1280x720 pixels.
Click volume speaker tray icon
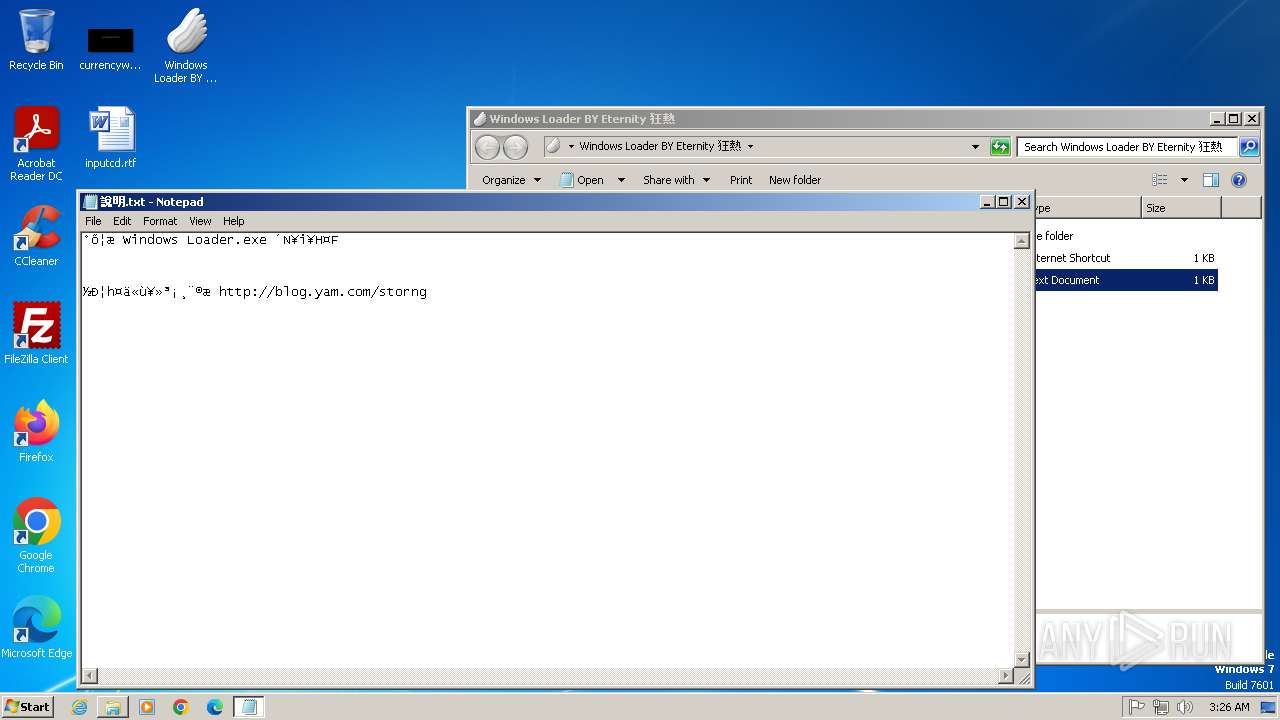pos(1185,707)
